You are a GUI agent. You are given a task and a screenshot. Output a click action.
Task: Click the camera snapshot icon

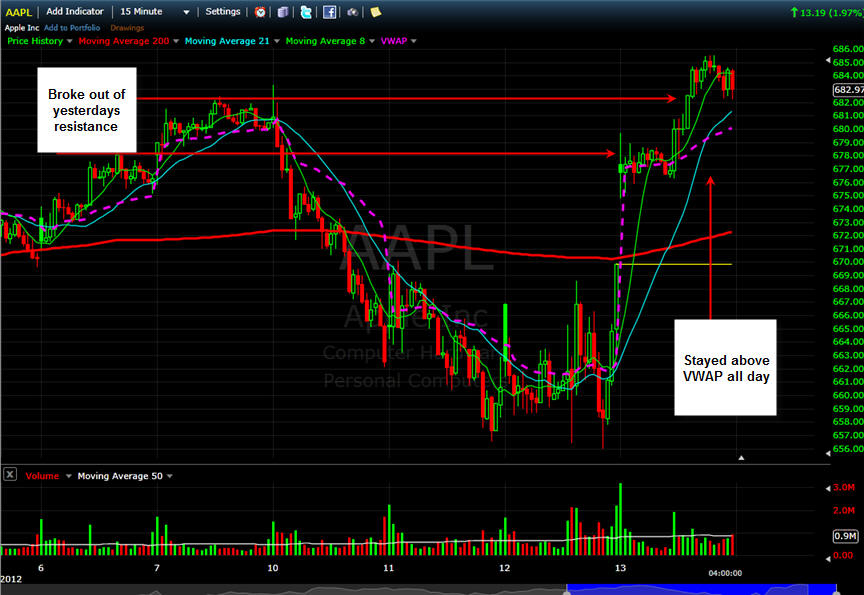[x=352, y=12]
